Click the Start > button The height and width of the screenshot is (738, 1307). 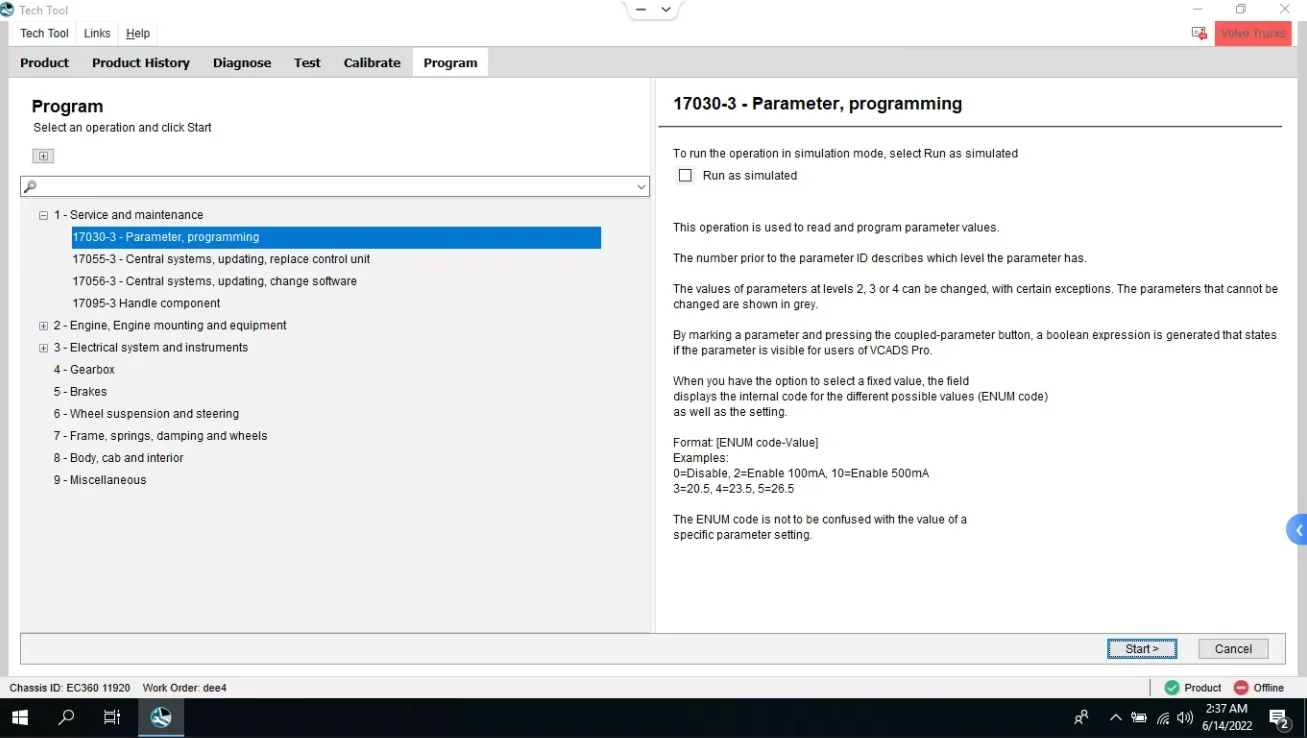tap(1142, 649)
